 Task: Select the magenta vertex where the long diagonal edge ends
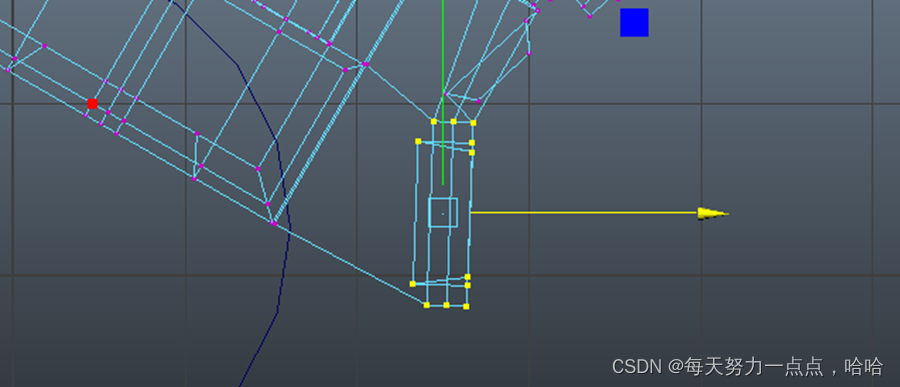pos(274,223)
